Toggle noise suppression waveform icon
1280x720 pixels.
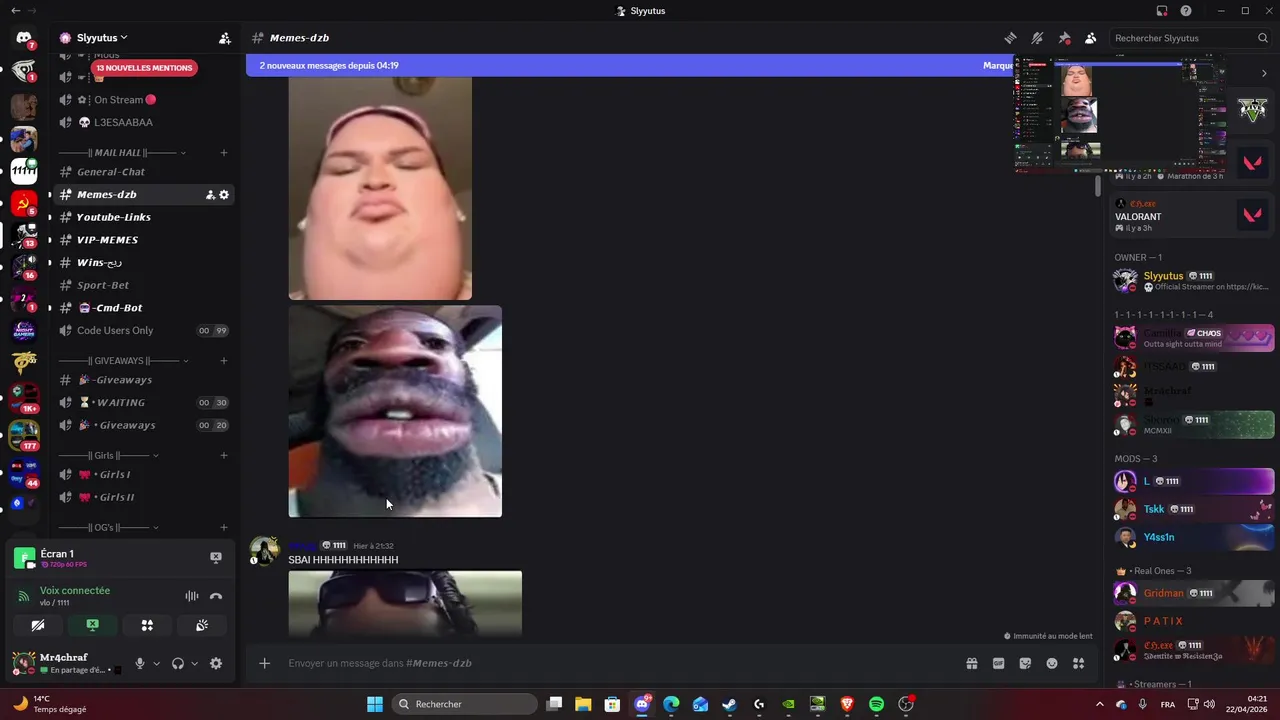[191, 596]
